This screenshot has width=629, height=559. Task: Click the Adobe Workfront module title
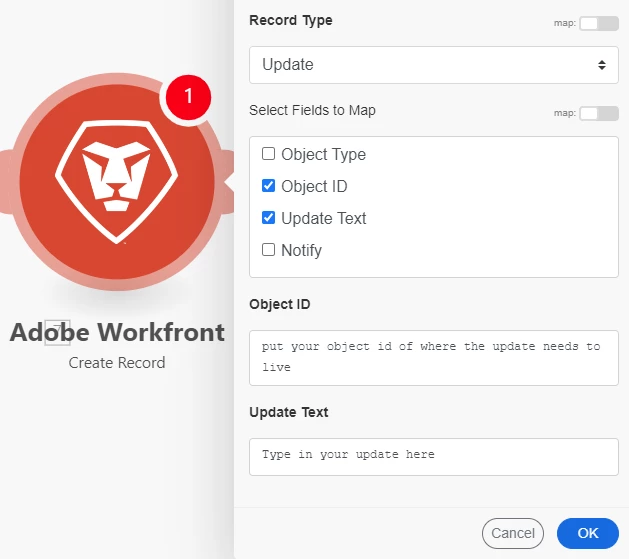pyautogui.click(x=117, y=332)
